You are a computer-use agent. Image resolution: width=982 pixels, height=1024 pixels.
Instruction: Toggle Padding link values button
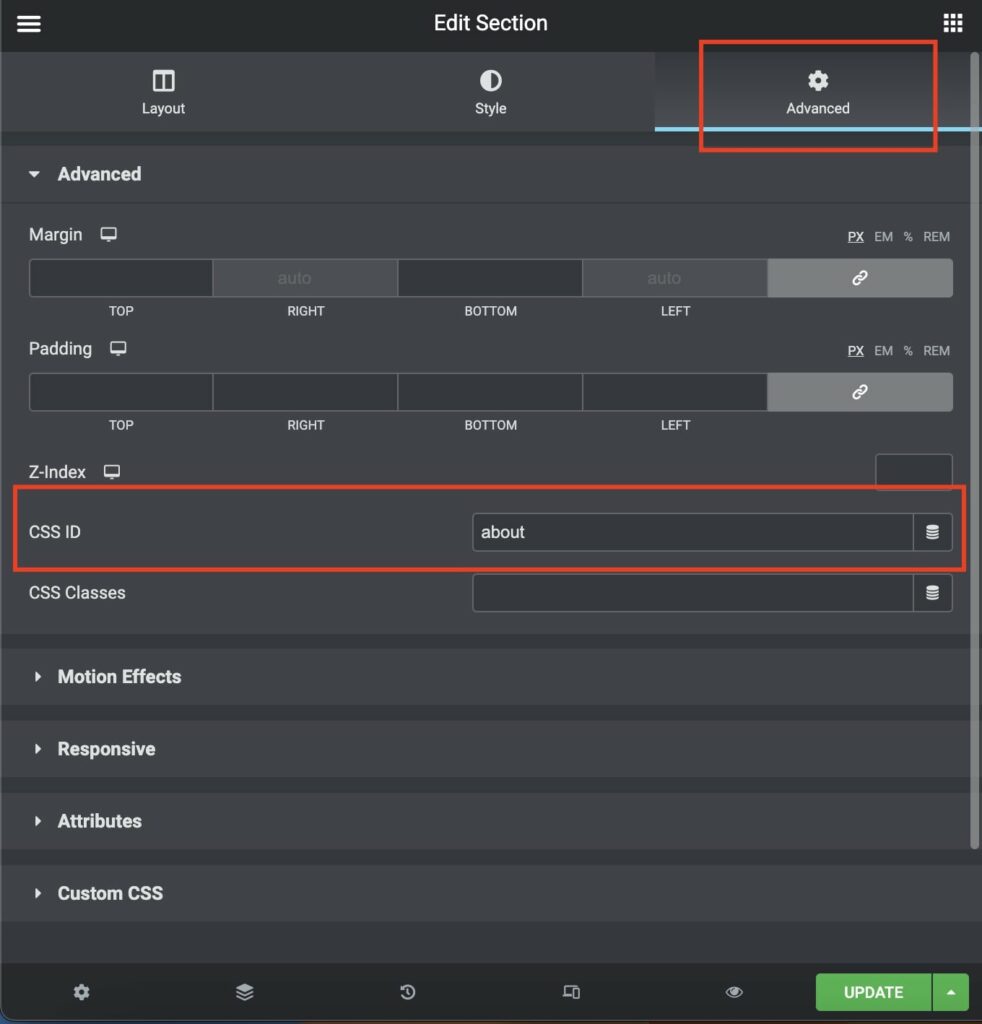point(859,392)
